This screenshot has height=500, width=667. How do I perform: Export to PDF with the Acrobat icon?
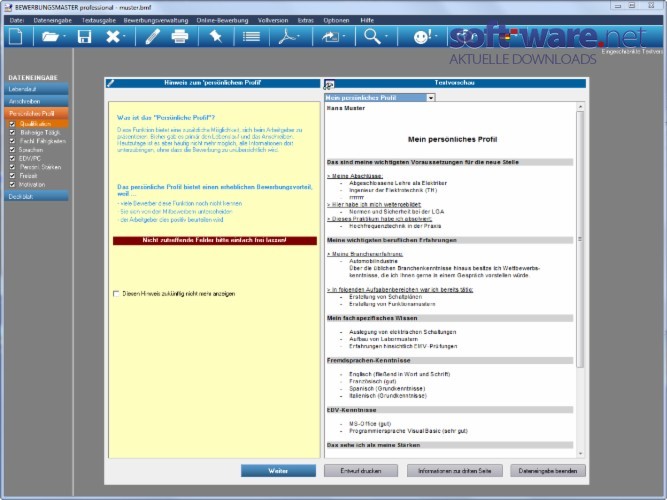[x=287, y=37]
